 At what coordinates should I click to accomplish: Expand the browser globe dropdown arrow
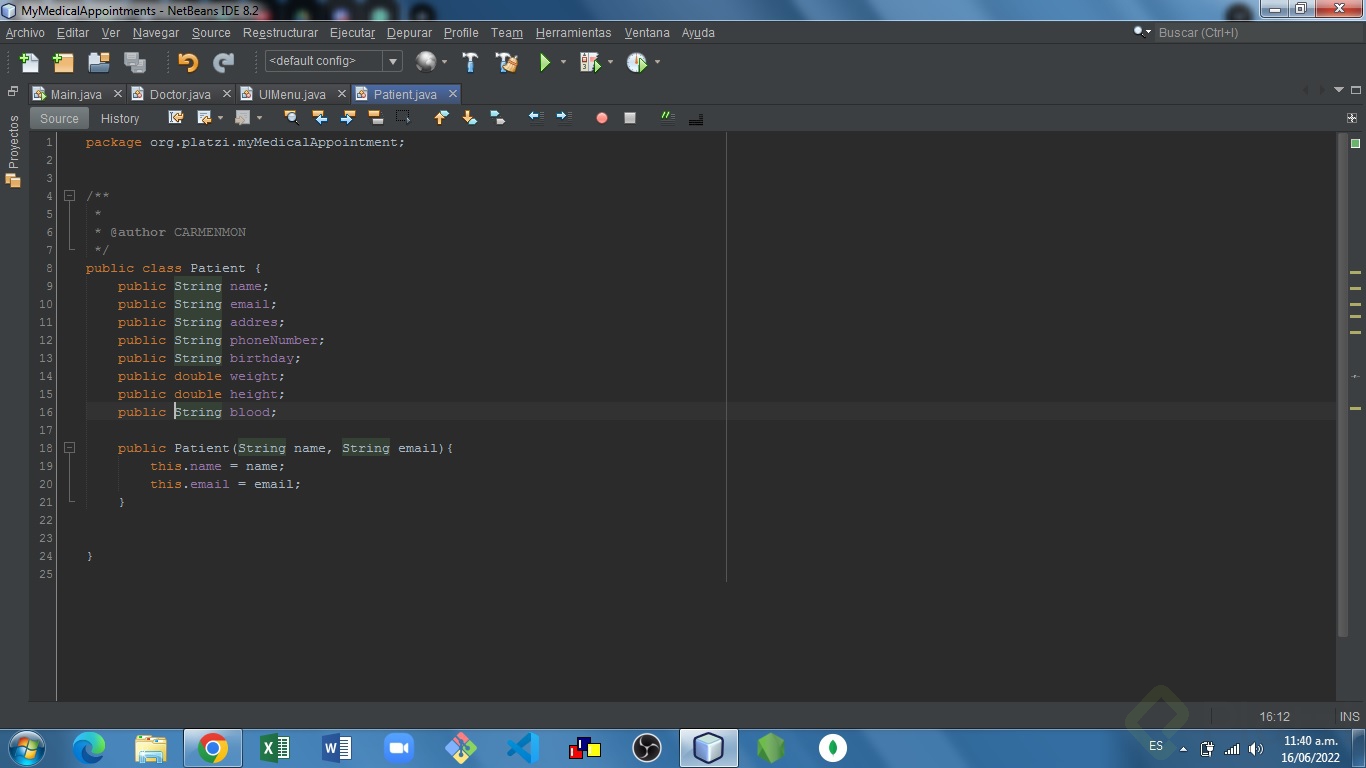[x=444, y=62]
